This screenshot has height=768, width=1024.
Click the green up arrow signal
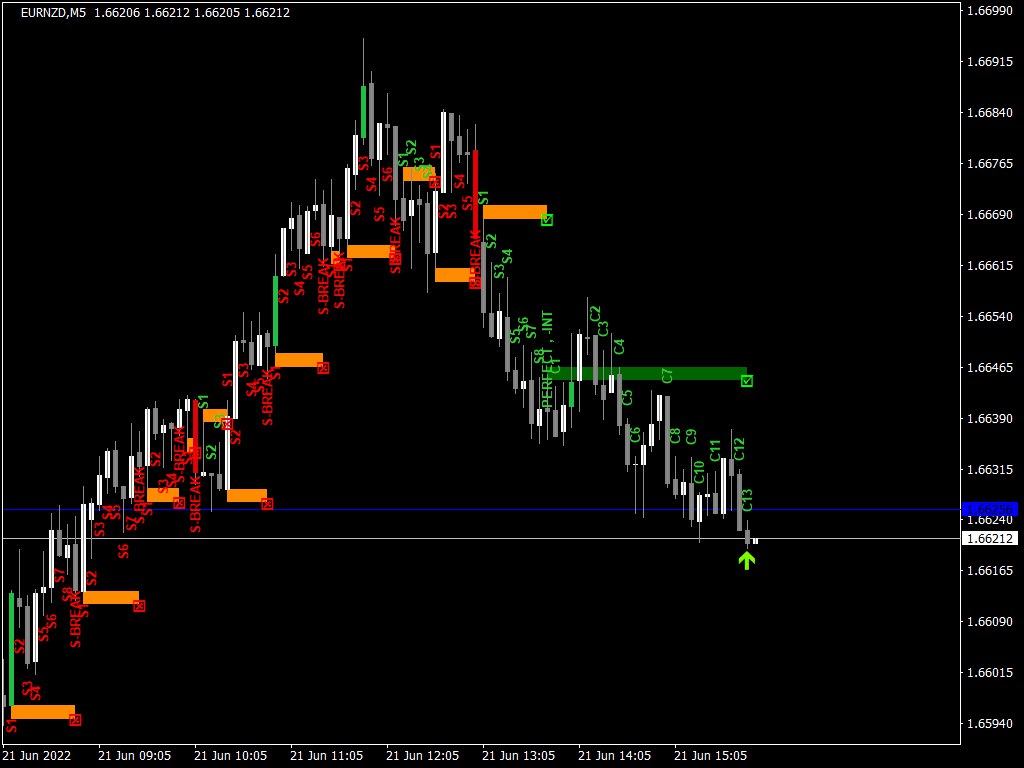coord(747,560)
